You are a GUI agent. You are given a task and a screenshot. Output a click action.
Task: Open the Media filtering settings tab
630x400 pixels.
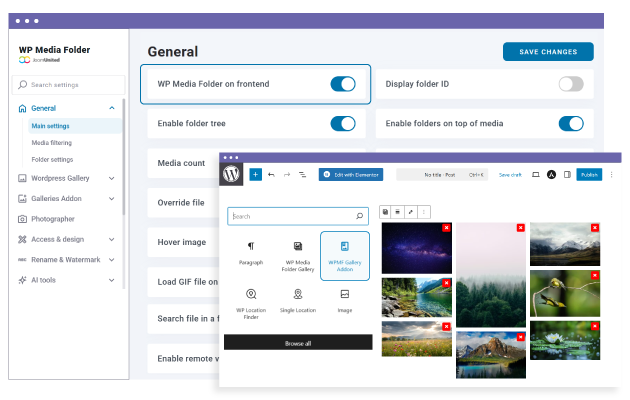coord(52,143)
